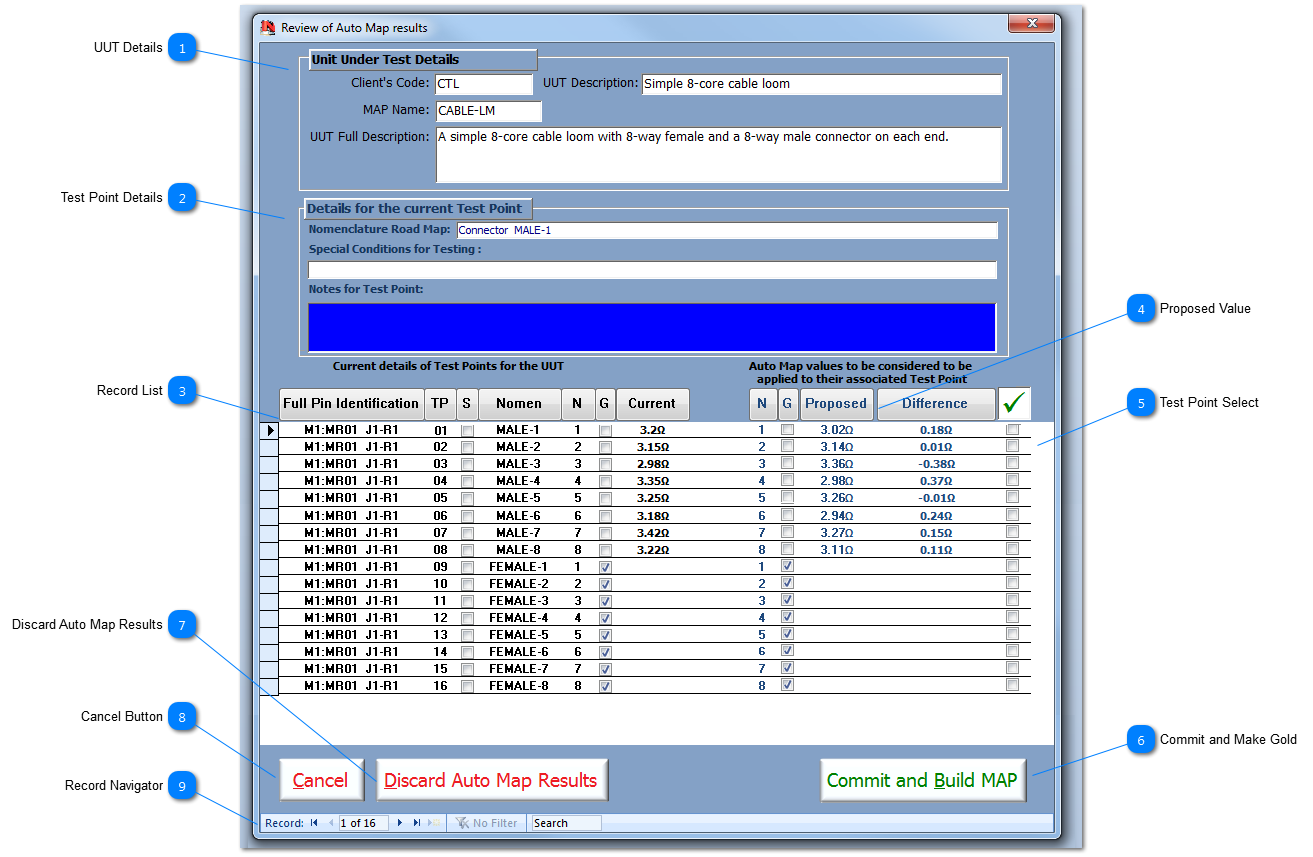Click the green checkmark select-all header icon
Viewport: 1313px width, 857px height.
coord(1014,403)
